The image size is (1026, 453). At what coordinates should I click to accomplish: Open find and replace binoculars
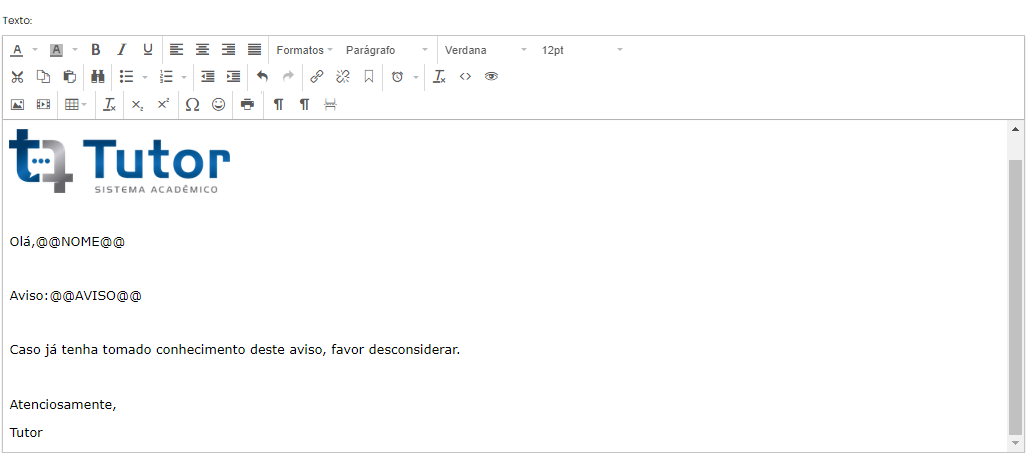point(98,77)
